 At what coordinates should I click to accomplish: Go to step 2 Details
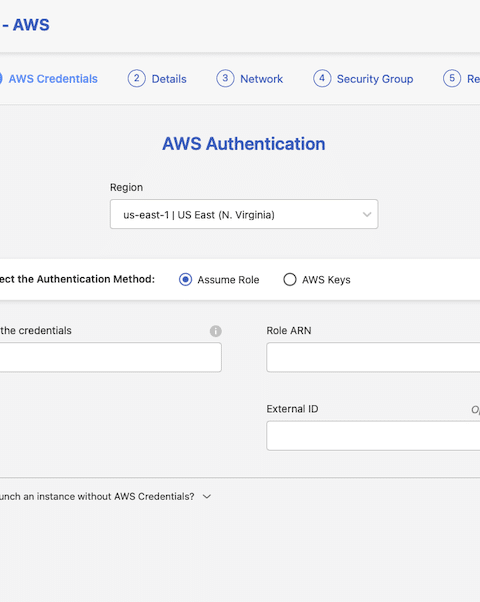(x=157, y=79)
